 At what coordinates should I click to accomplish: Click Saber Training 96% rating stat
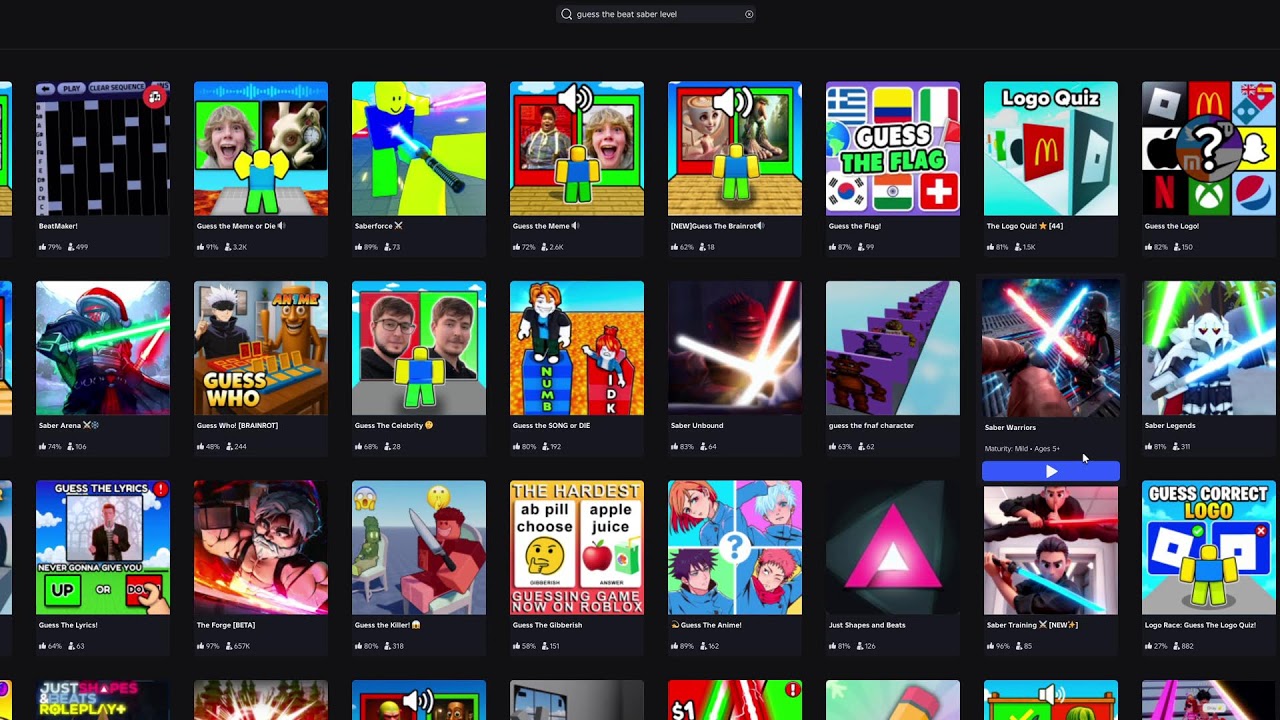[x=999, y=647]
